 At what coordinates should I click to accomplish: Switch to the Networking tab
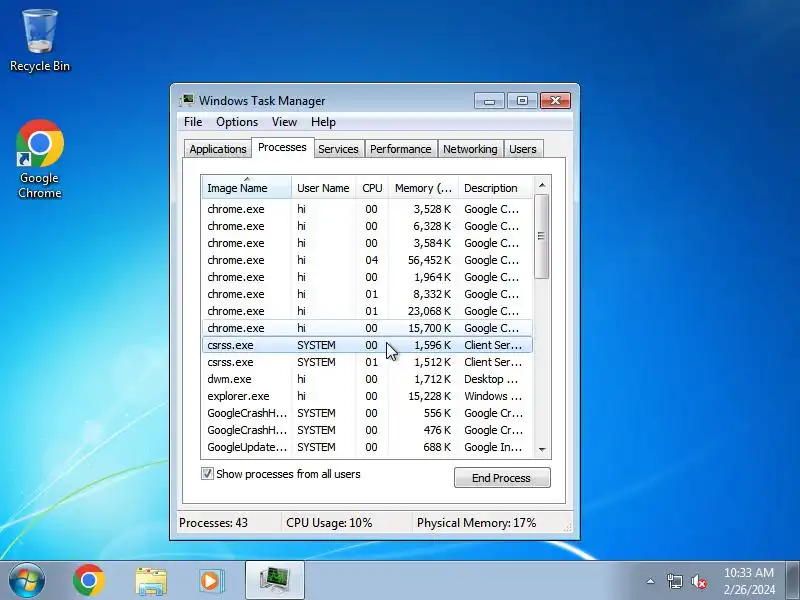[x=470, y=149]
